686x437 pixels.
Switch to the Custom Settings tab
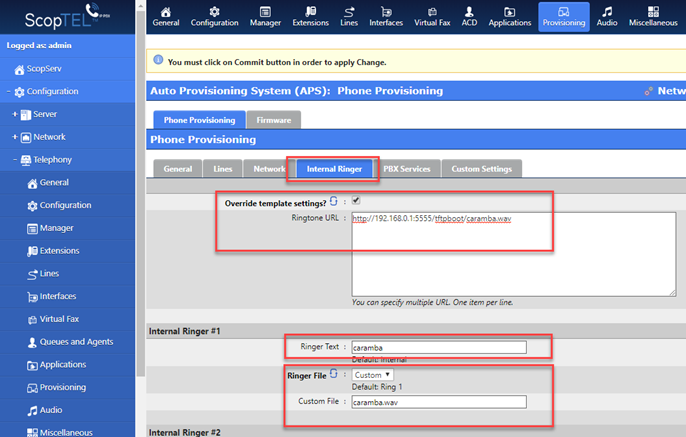482,169
